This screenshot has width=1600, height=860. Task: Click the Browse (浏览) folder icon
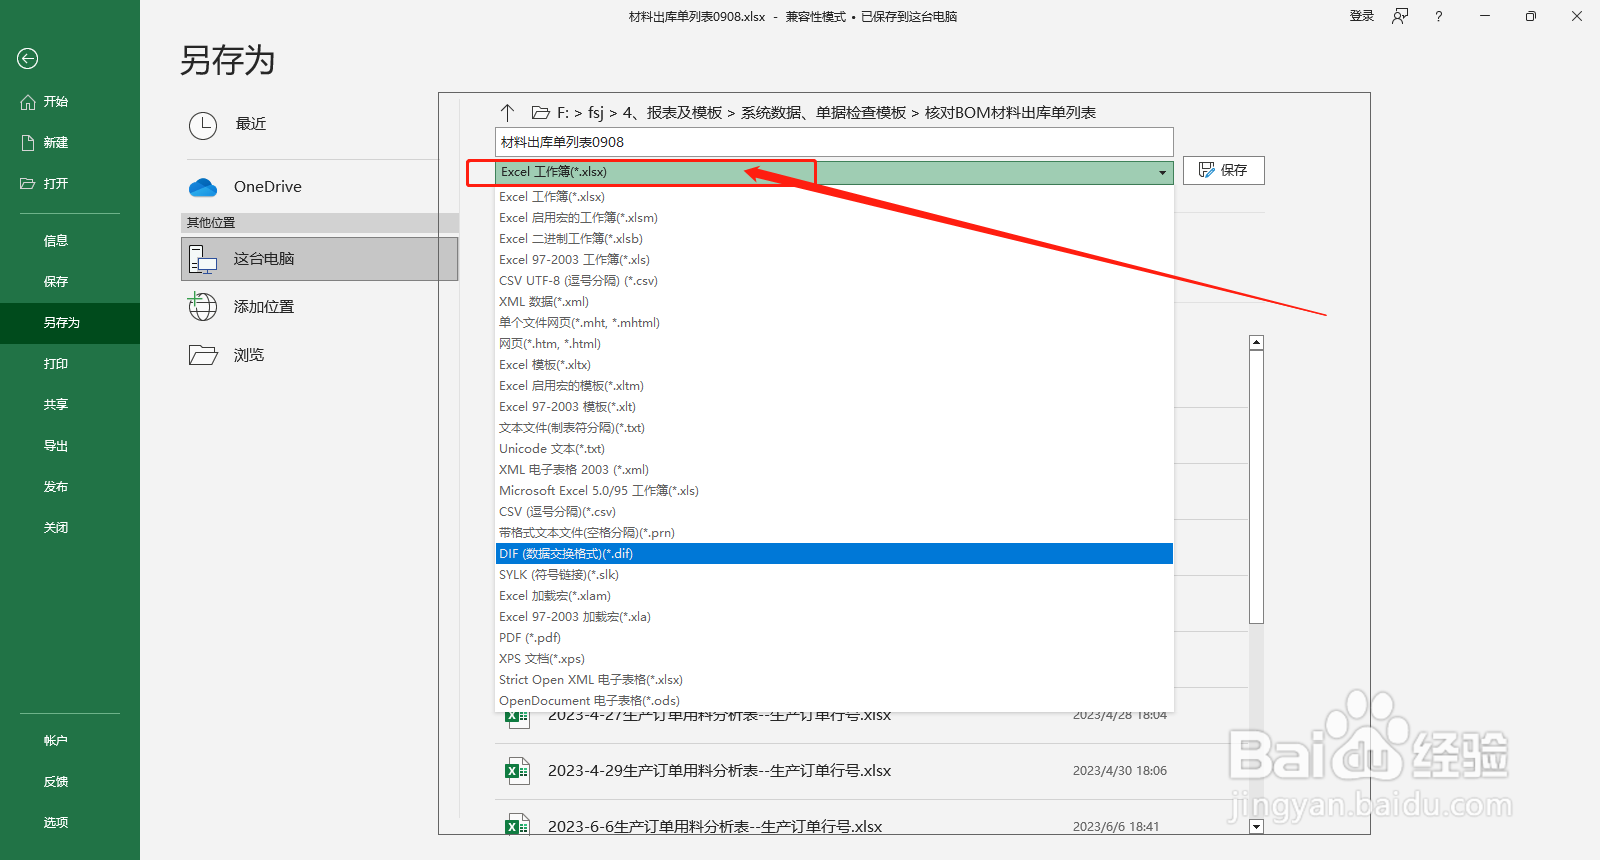coord(203,355)
